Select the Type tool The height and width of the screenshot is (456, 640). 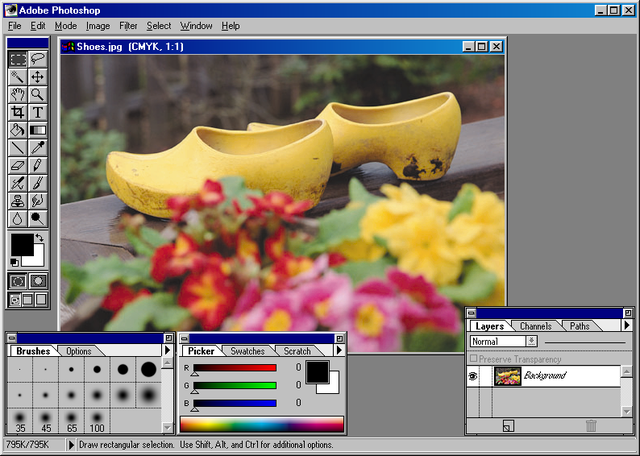(x=38, y=112)
